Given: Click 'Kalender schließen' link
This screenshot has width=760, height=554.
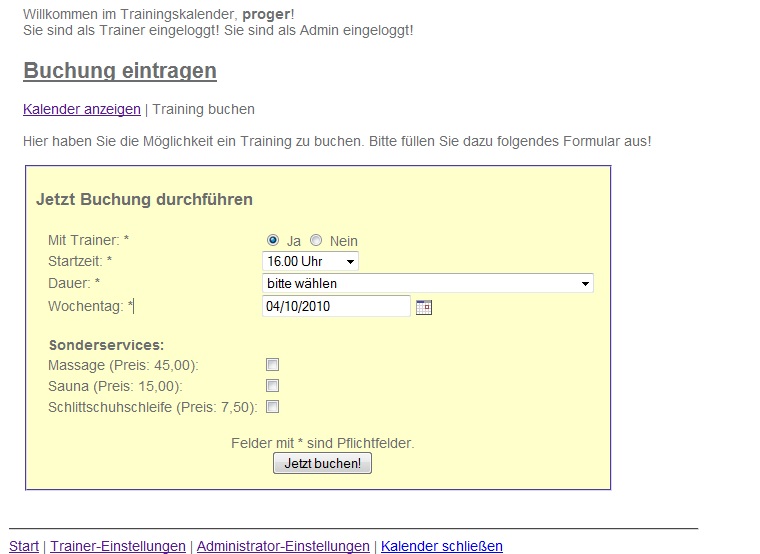Looking at the screenshot, I should (x=441, y=546).
